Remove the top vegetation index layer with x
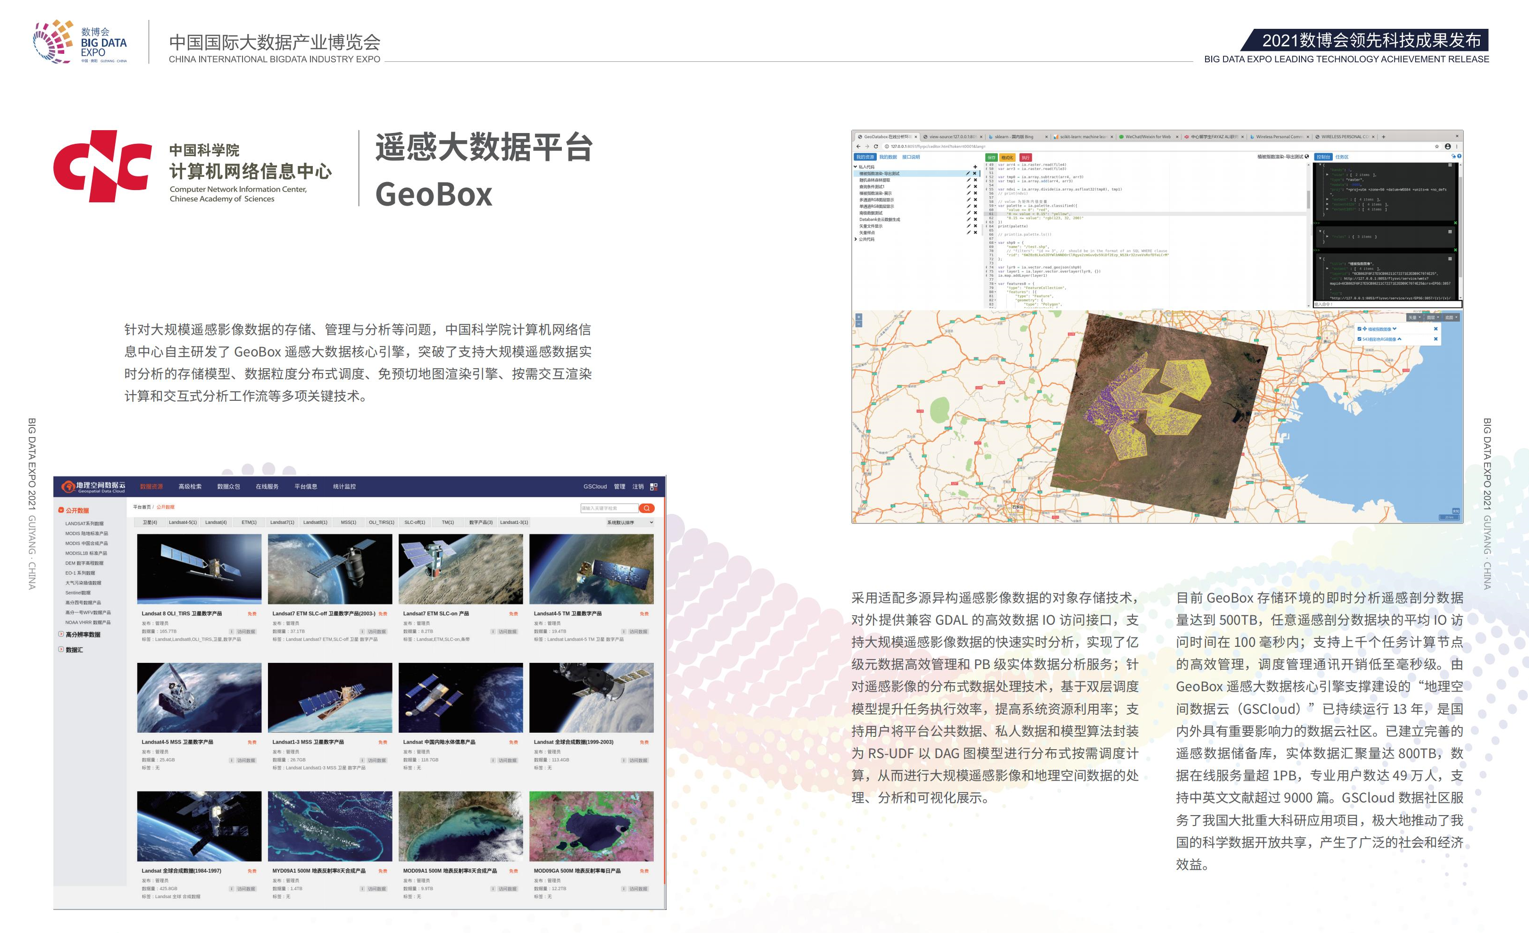1529x933 pixels. (1436, 329)
